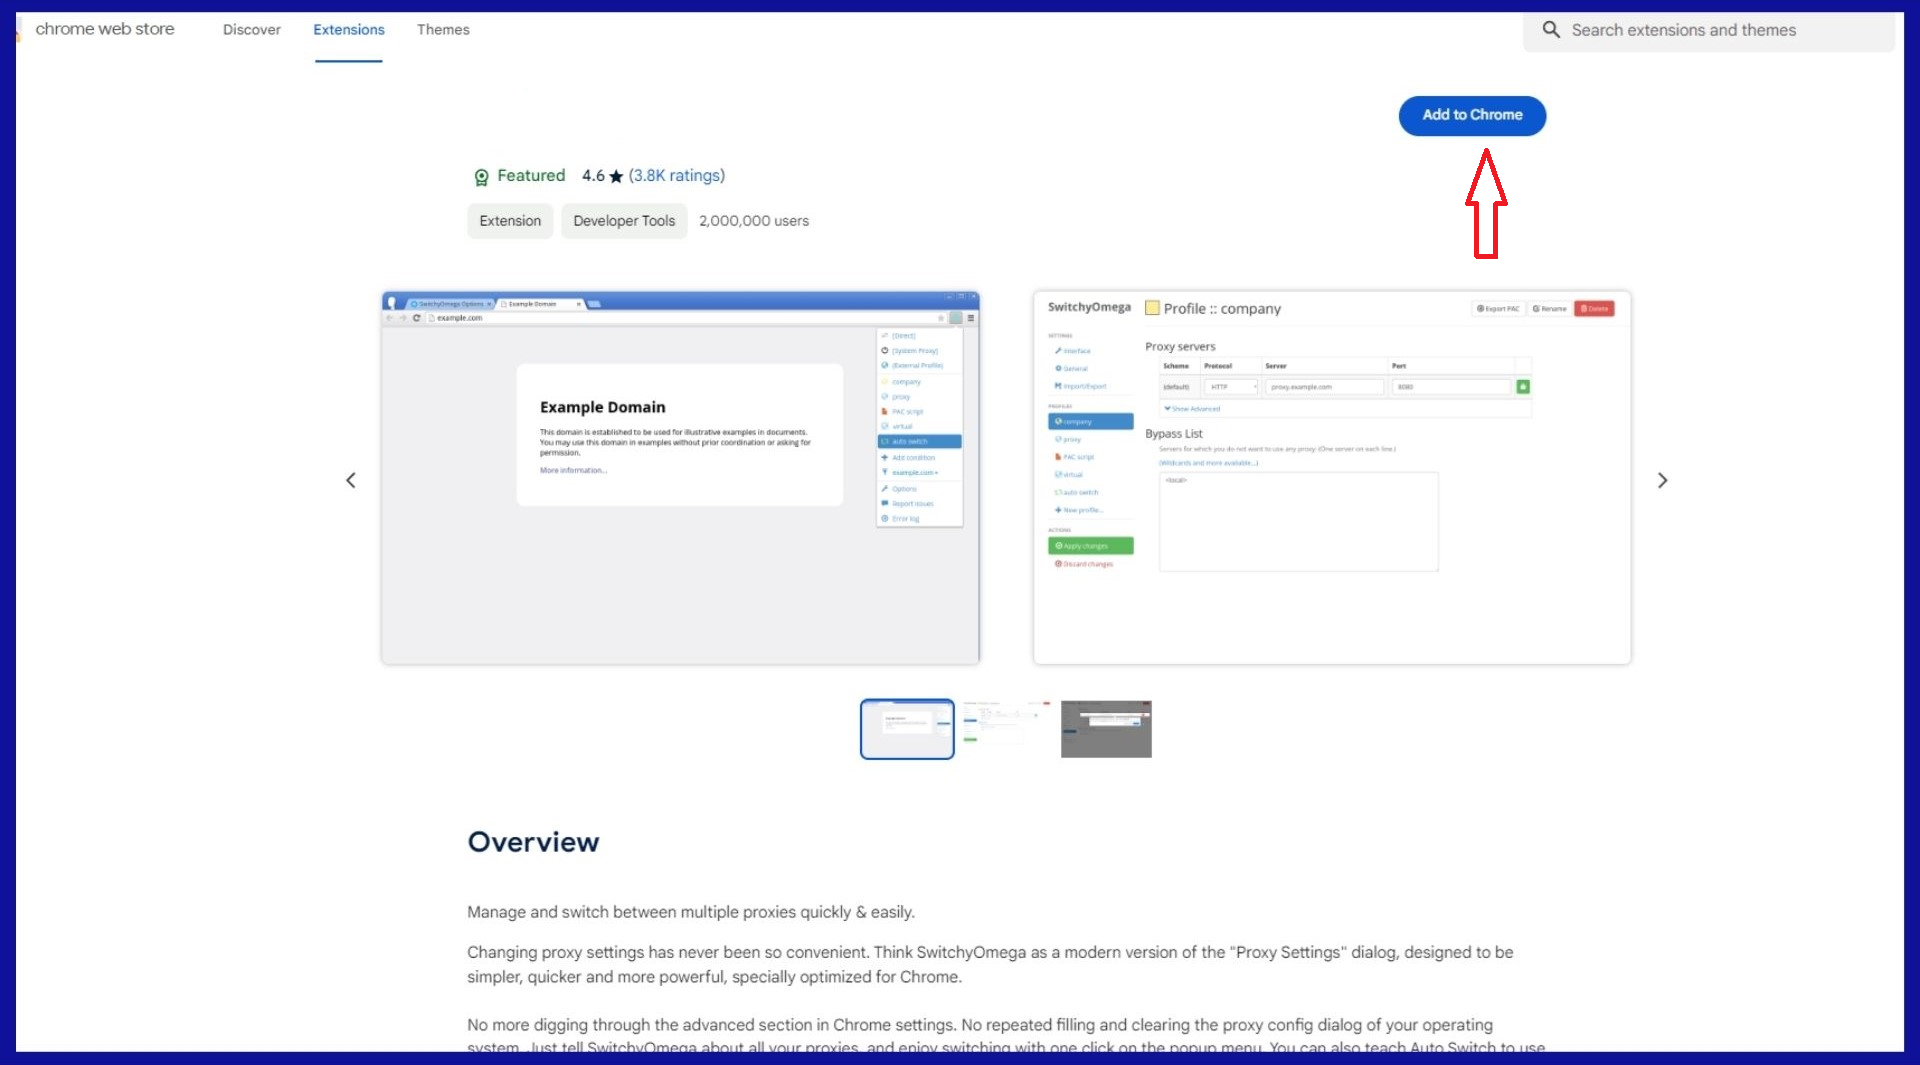1920x1065 pixels.
Task: Click the rating star icon
Action: [616, 176]
